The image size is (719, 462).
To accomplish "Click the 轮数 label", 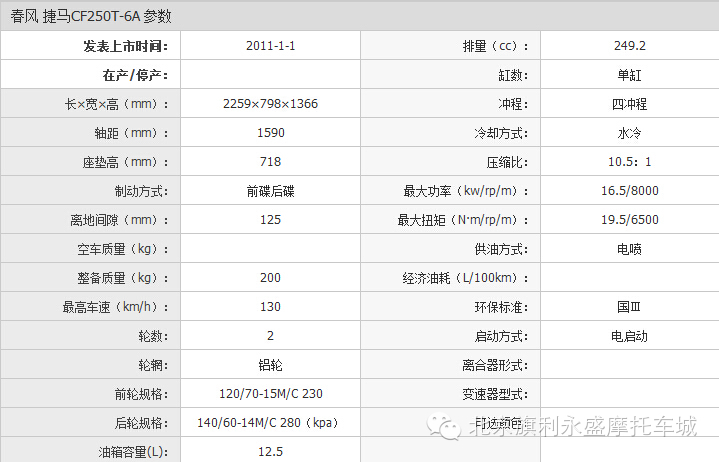I will pyautogui.click(x=153, y=336).
